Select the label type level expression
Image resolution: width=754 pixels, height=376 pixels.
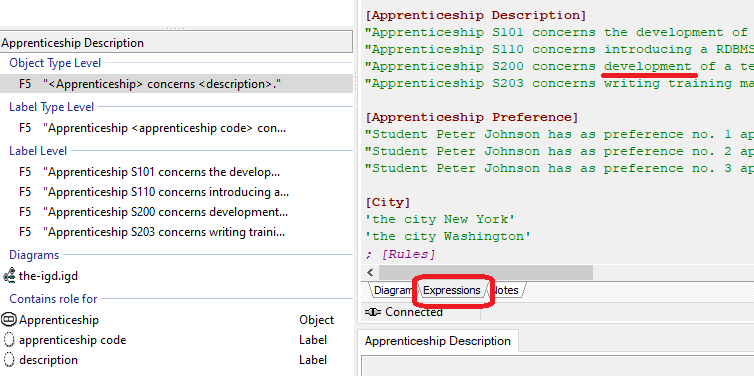(x=176, y=128)
